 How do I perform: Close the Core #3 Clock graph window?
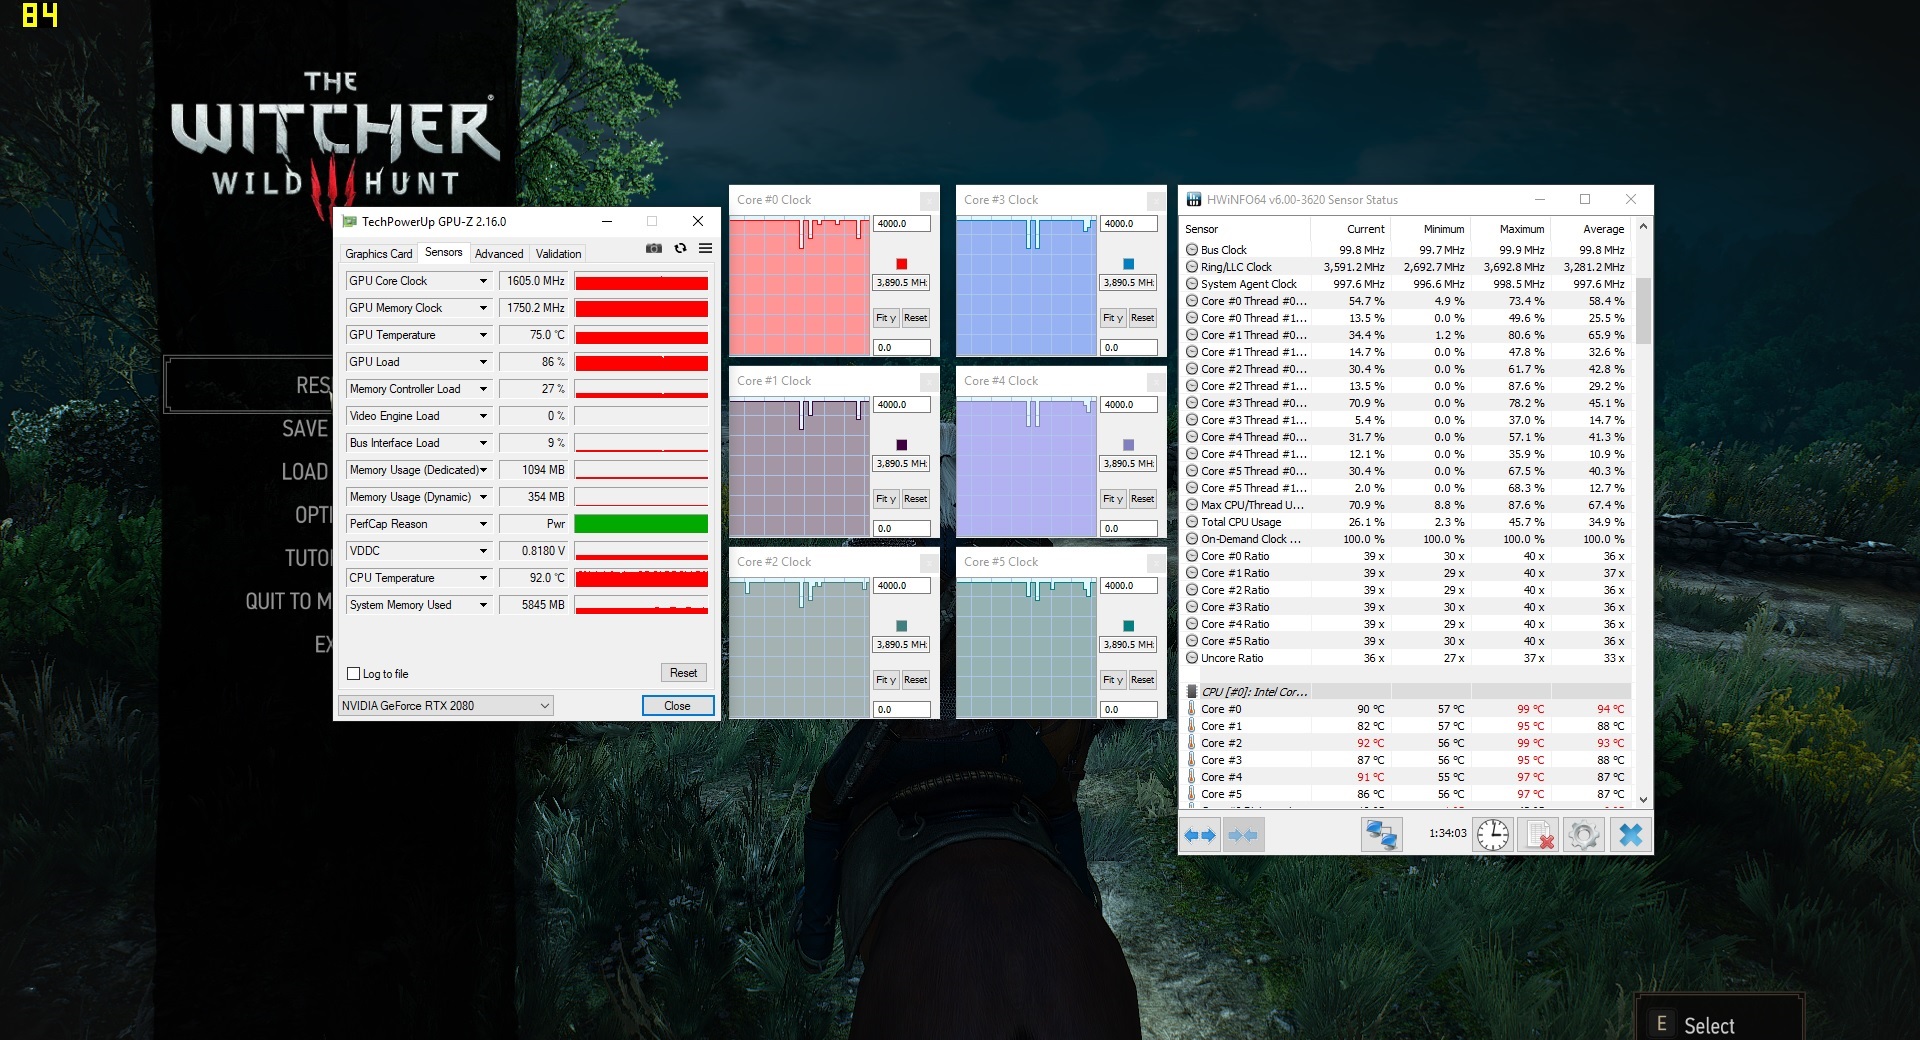pyautogui.click(x=1156, y=200)
